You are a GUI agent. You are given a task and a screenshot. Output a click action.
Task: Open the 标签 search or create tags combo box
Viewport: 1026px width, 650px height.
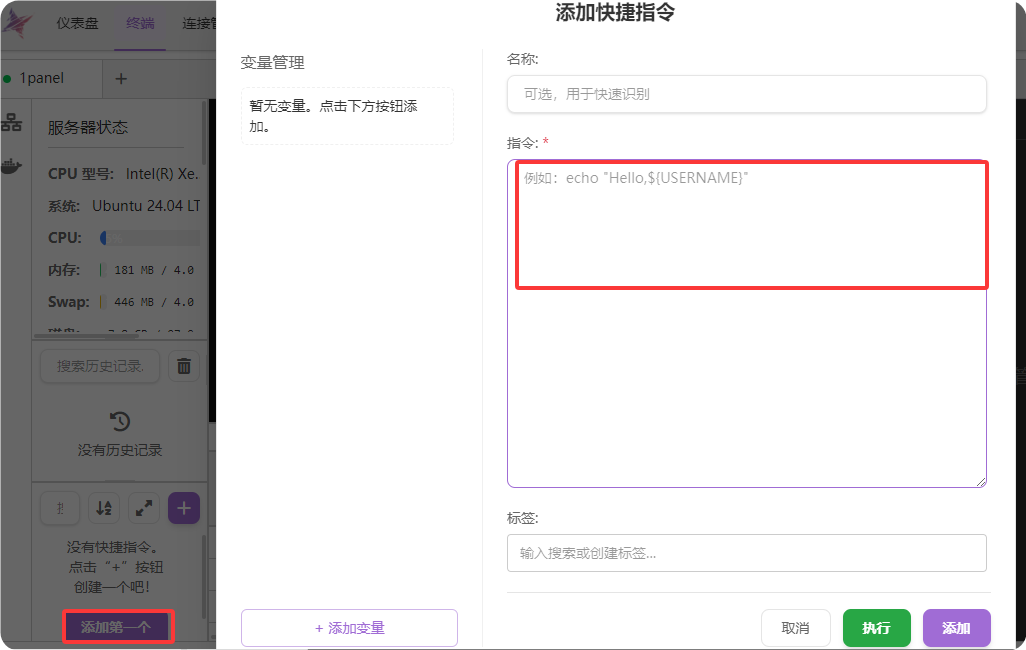click(746, 553)
